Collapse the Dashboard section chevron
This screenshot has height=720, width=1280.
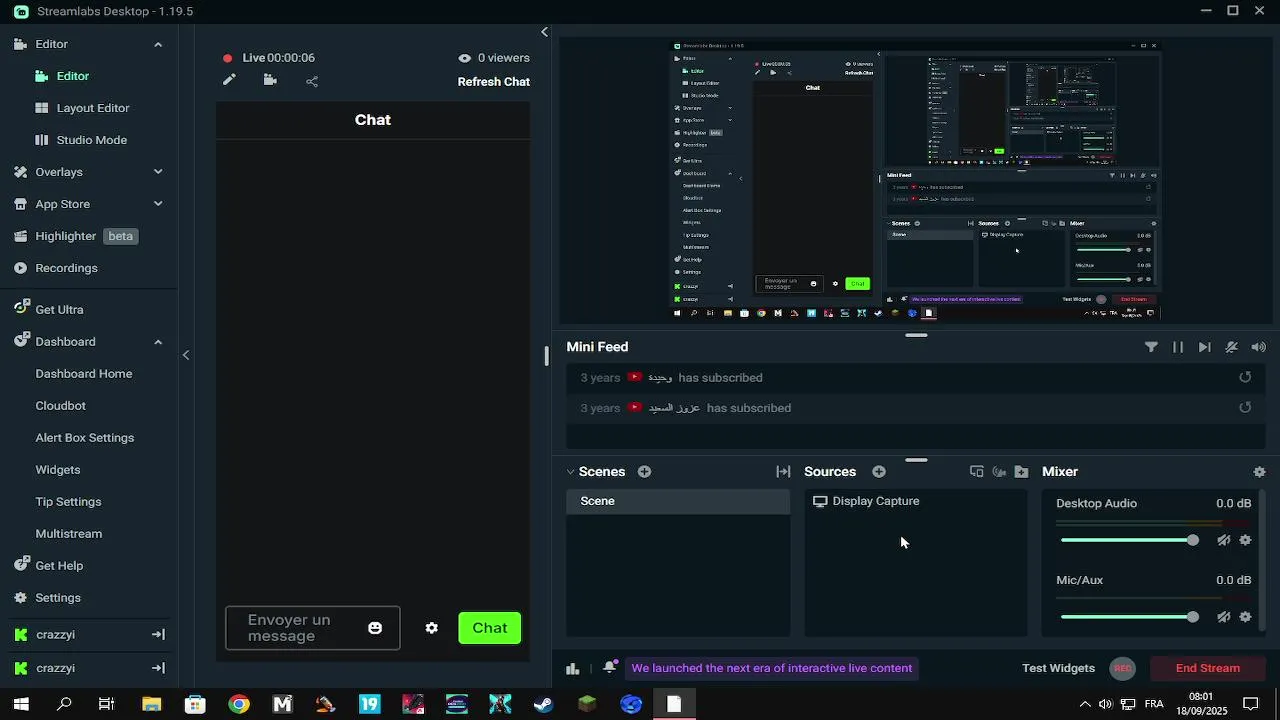click(x=158, y=342)
